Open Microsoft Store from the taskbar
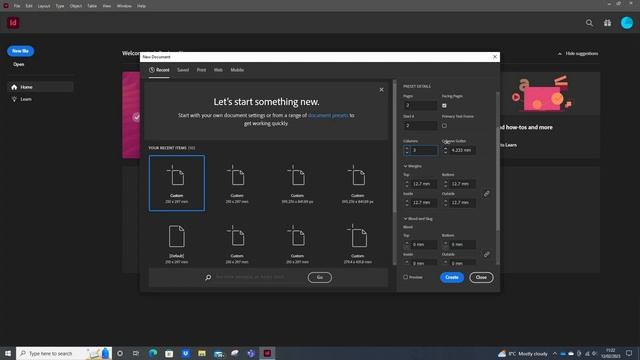This screenshot has height=360, width=640. click(169, 353)
